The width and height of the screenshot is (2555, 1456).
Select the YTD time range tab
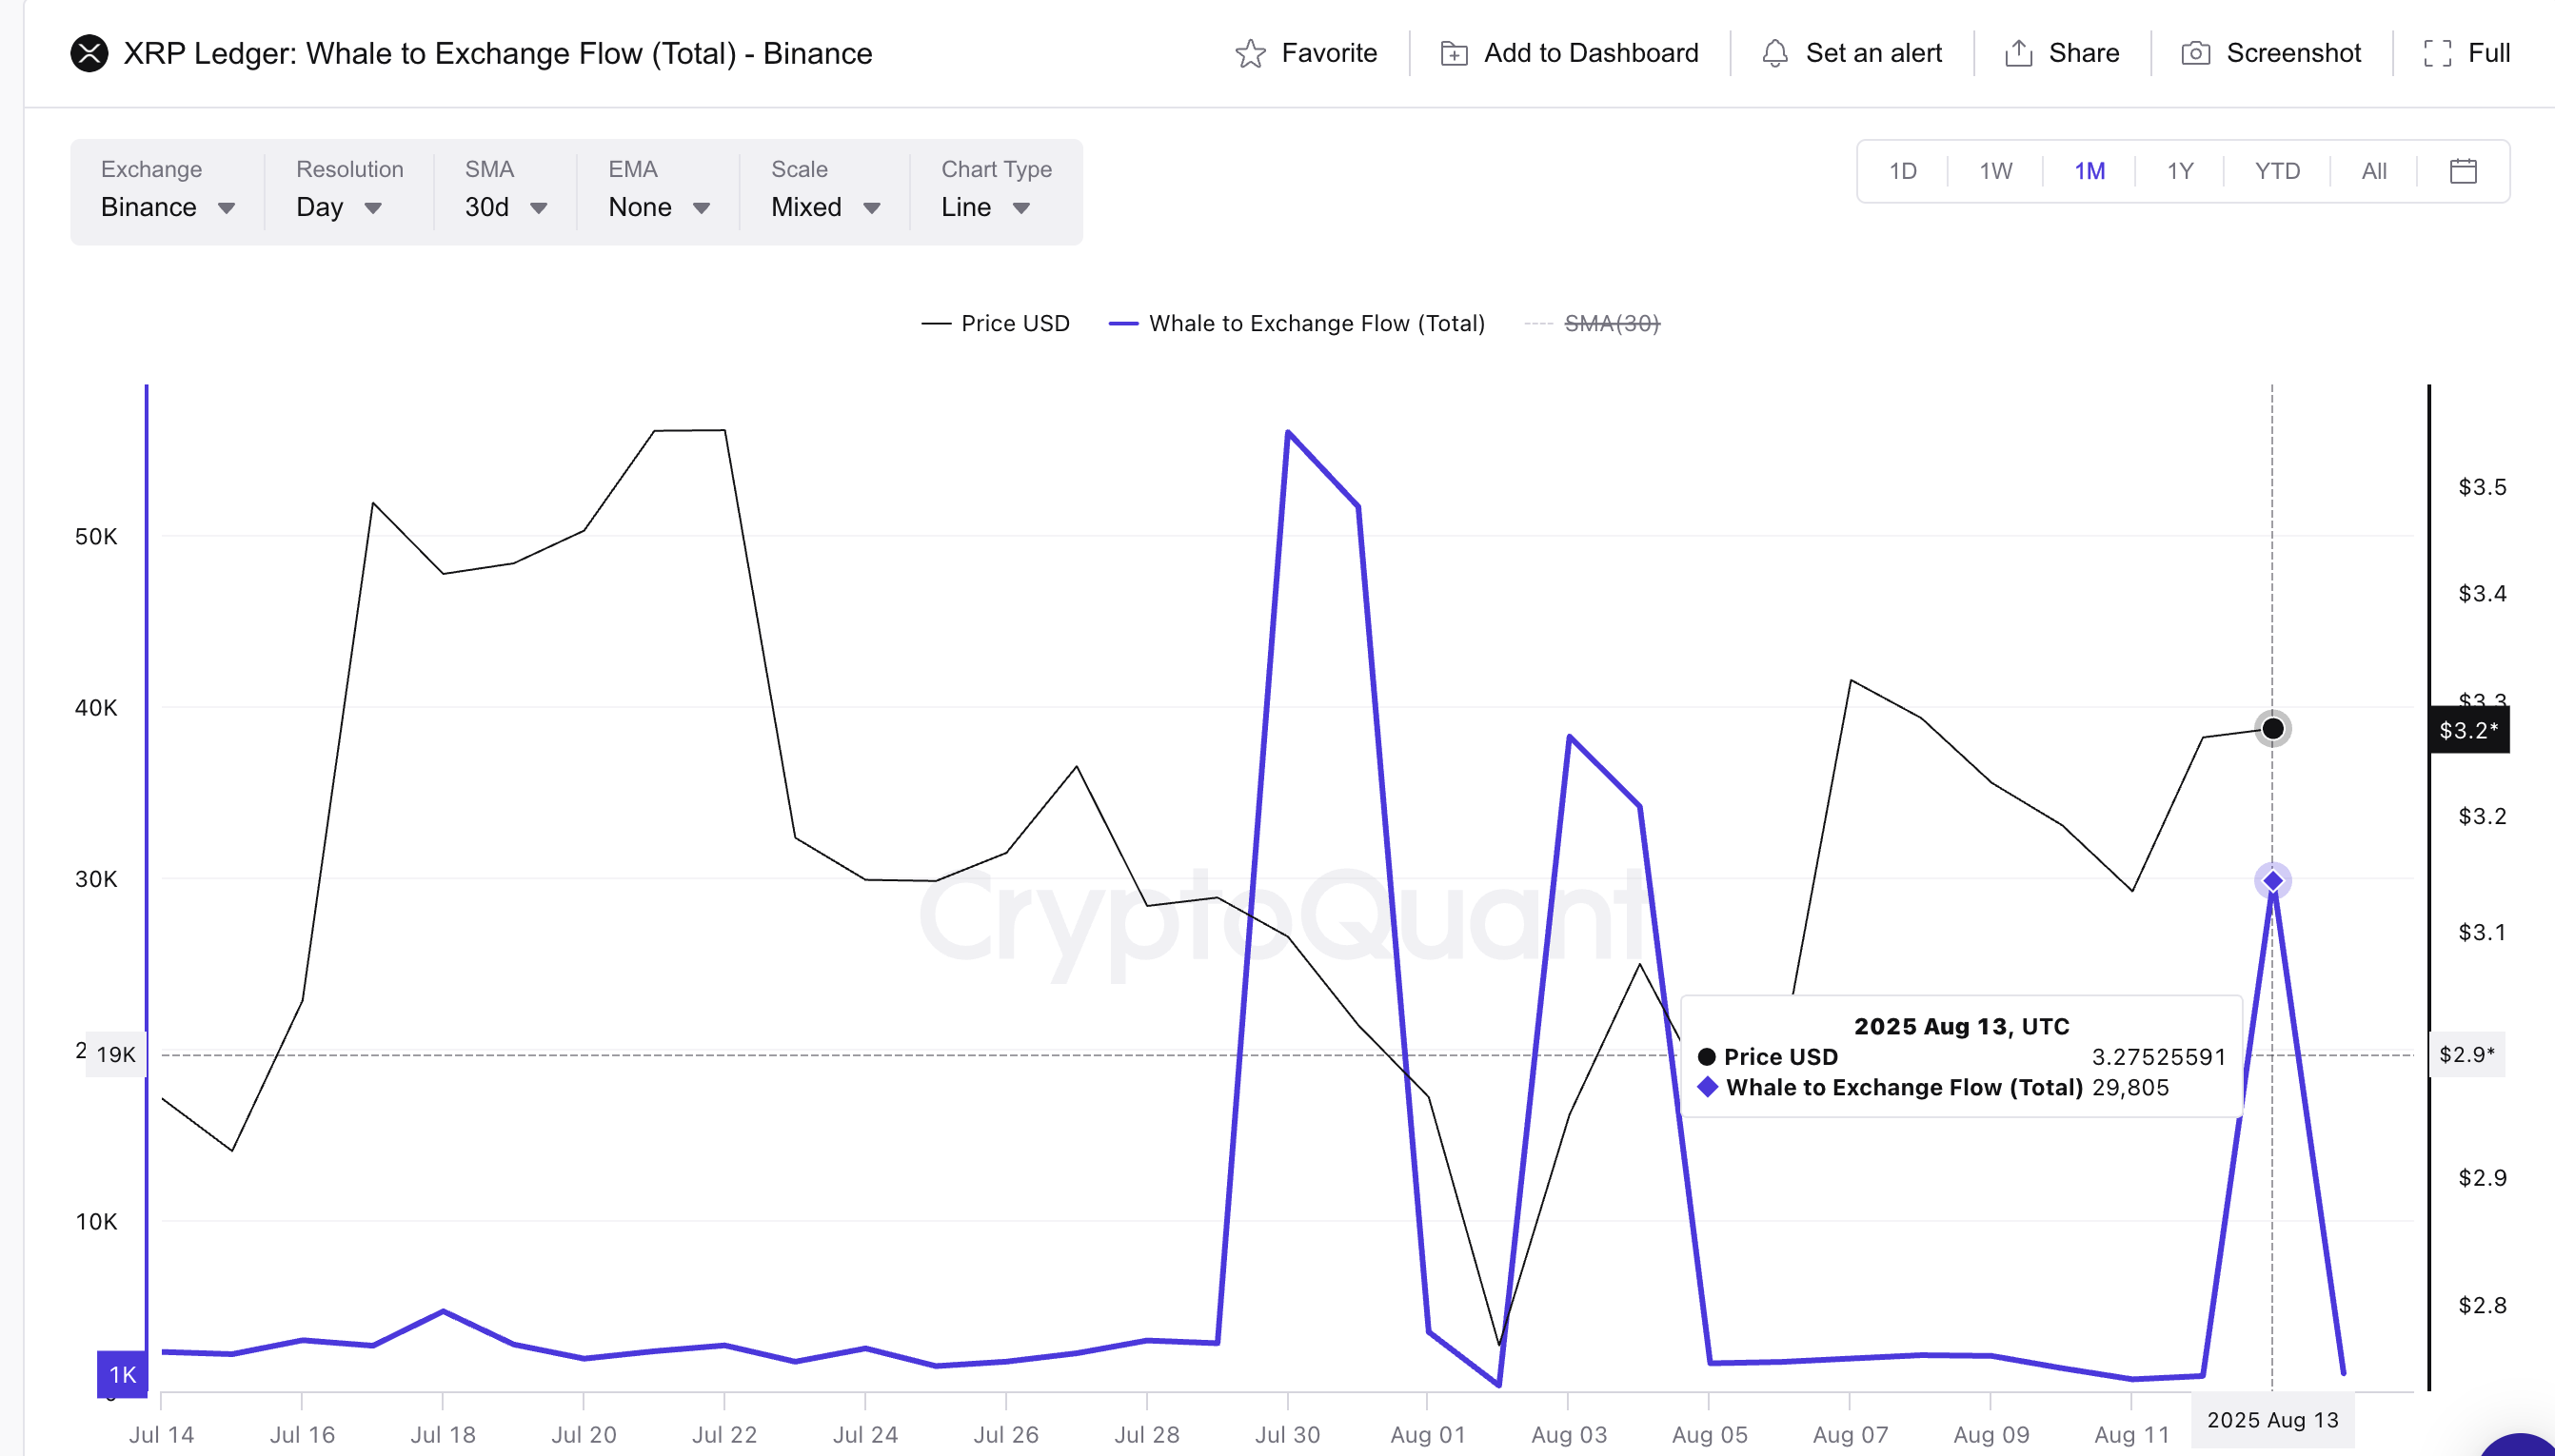pos(2277,171)
